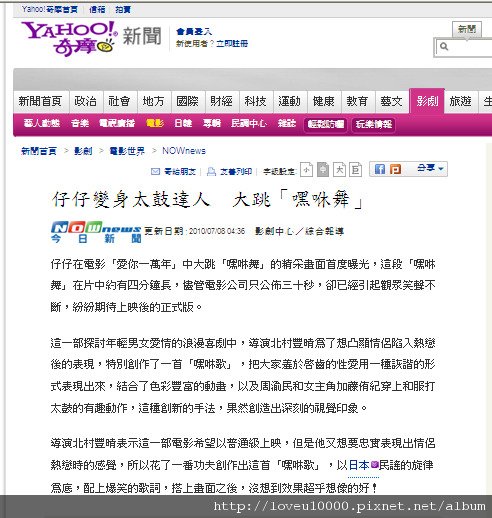This screenshot has width=492, height=518.
Task: Click the printer icon for 友善列印
Action: 211,171
